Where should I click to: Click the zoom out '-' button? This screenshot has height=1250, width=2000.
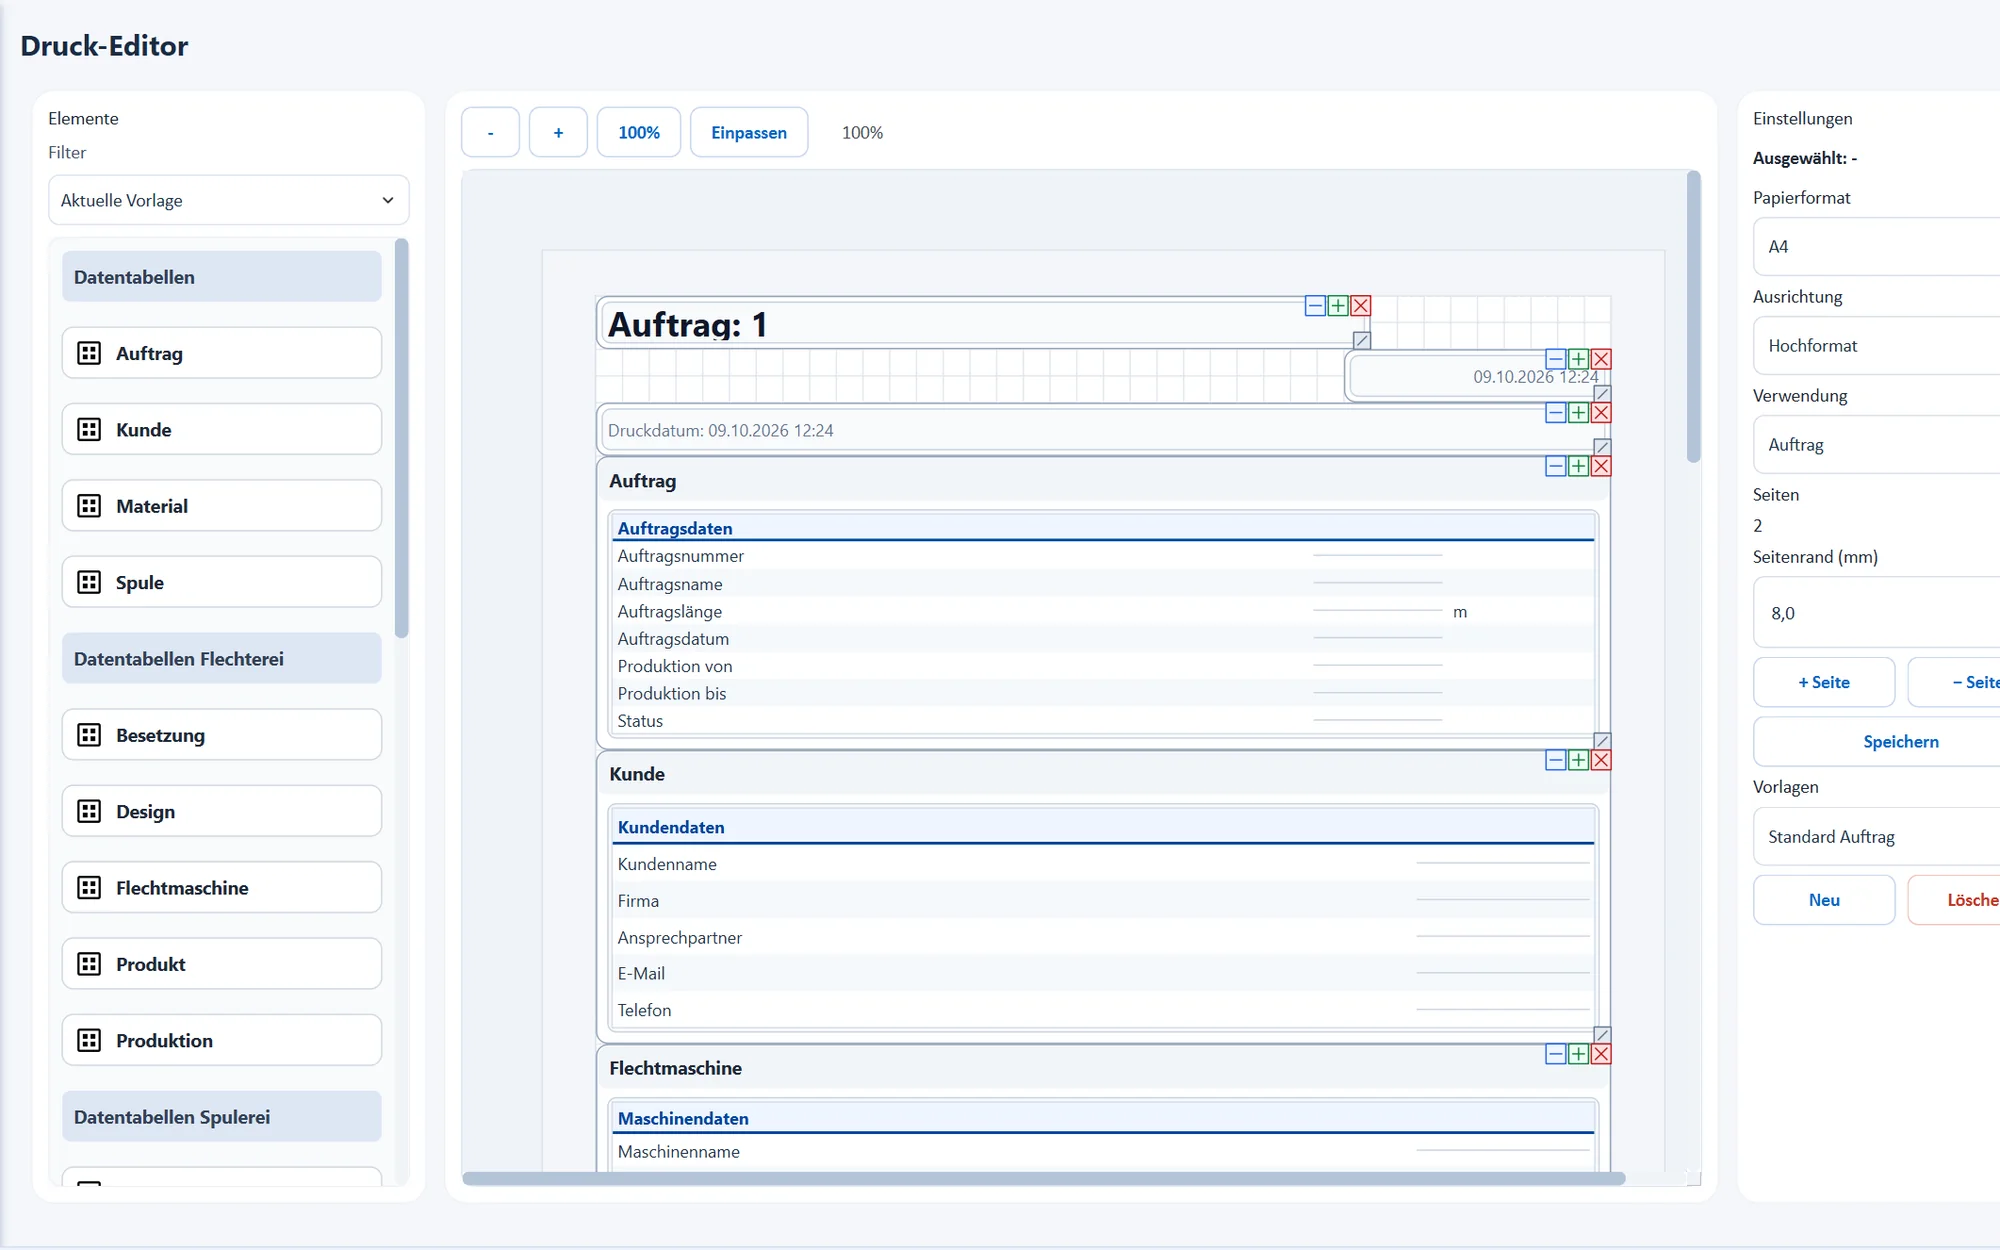click(490, 132)
